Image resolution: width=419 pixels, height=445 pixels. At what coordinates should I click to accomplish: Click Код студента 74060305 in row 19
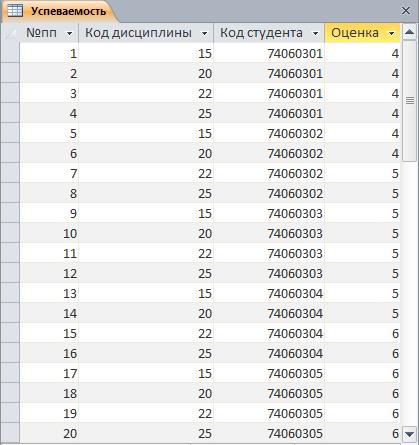[x=269, y=413]
